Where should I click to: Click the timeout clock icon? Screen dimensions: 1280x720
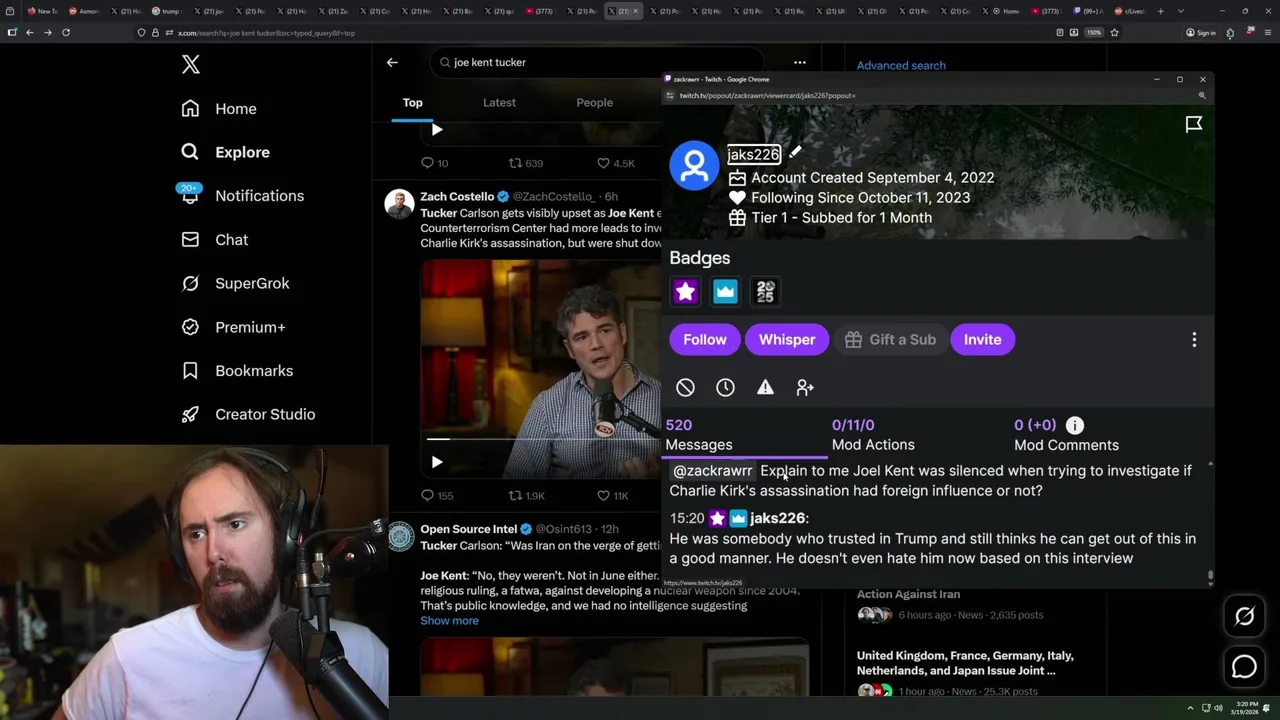pos(725,388)
